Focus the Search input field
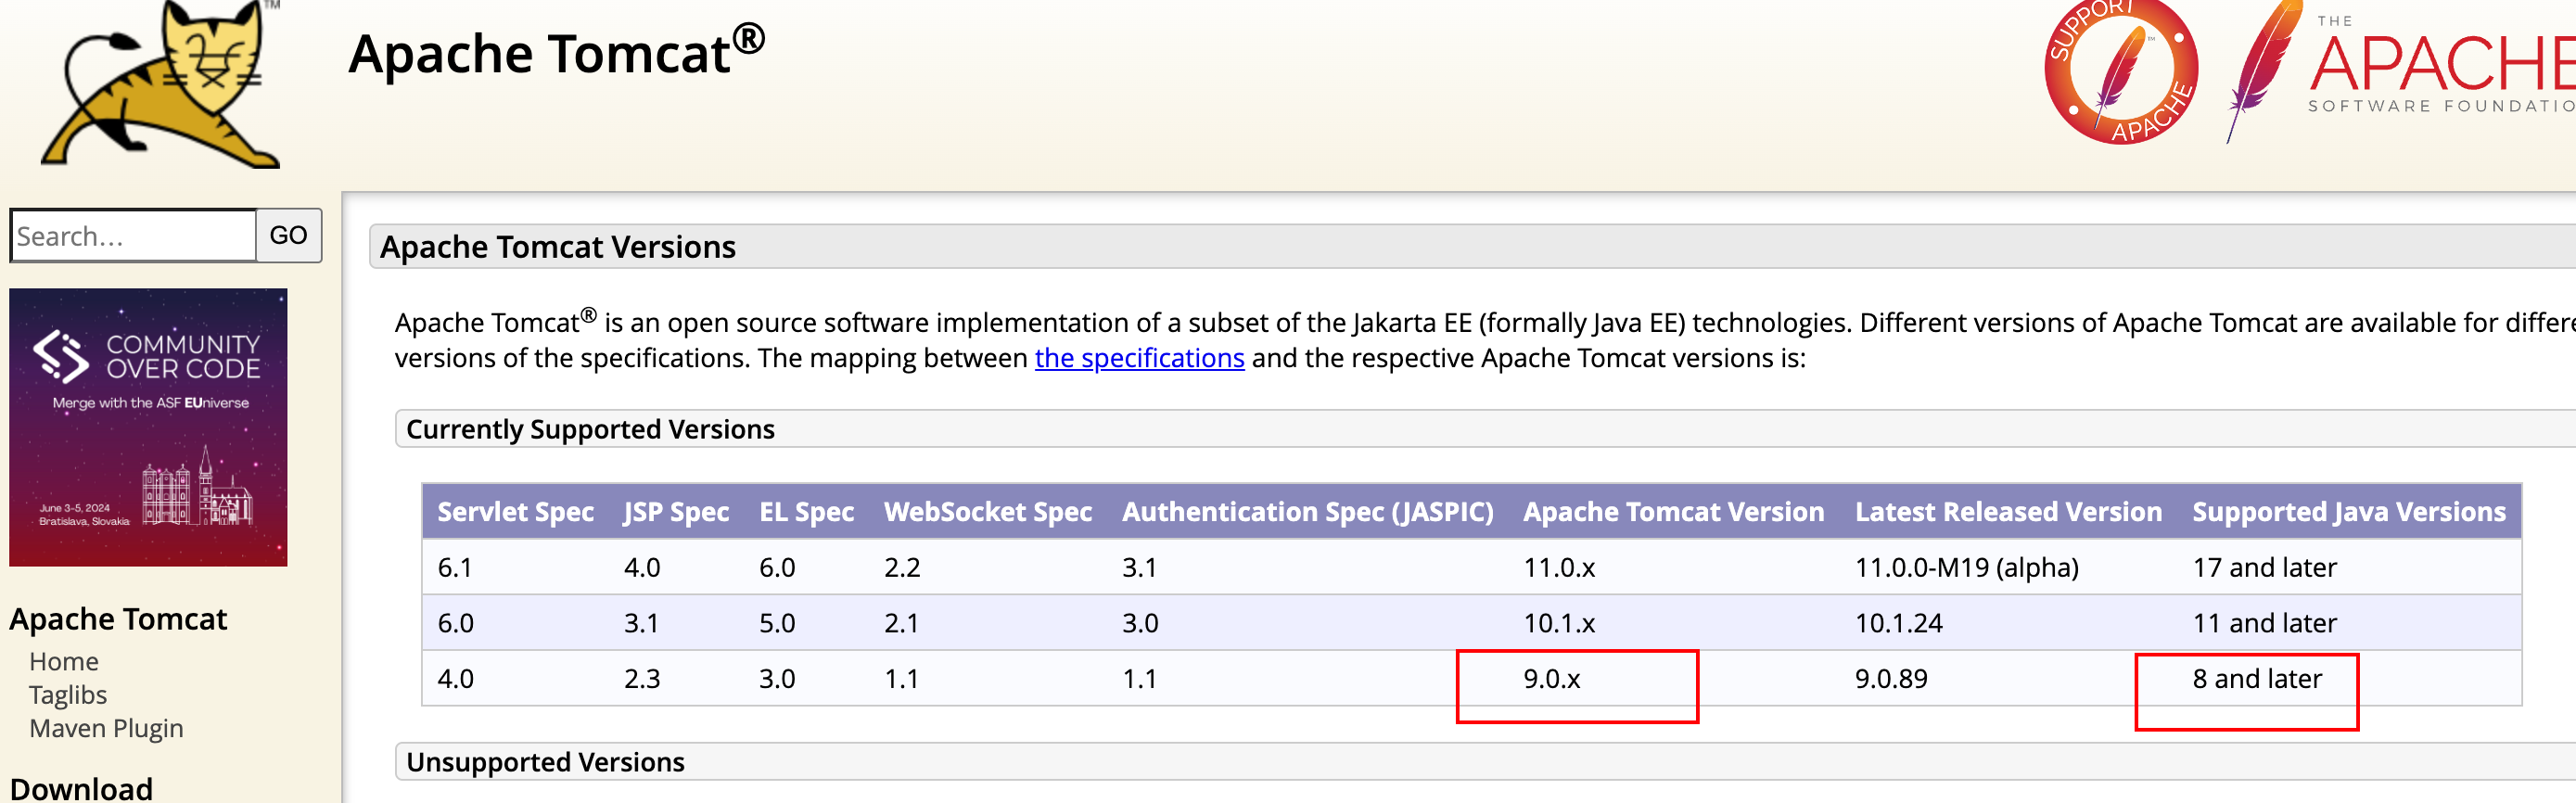This screenshot has height=803, width=2576. (x=133, y=236)
